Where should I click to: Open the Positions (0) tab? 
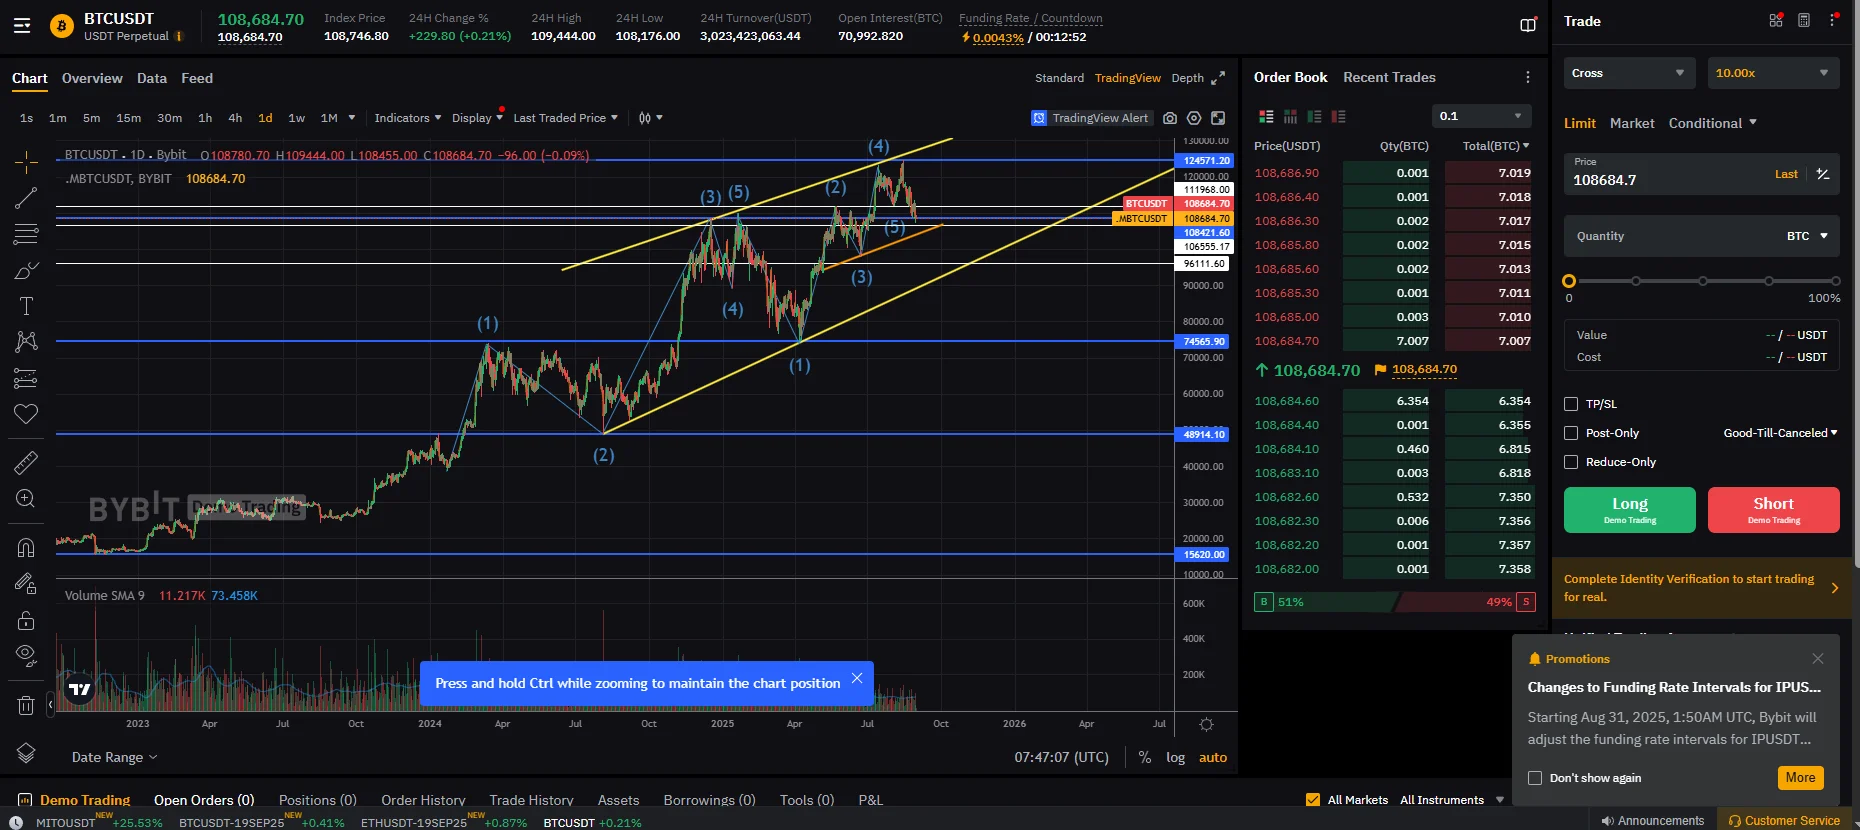tap(317, 800)
